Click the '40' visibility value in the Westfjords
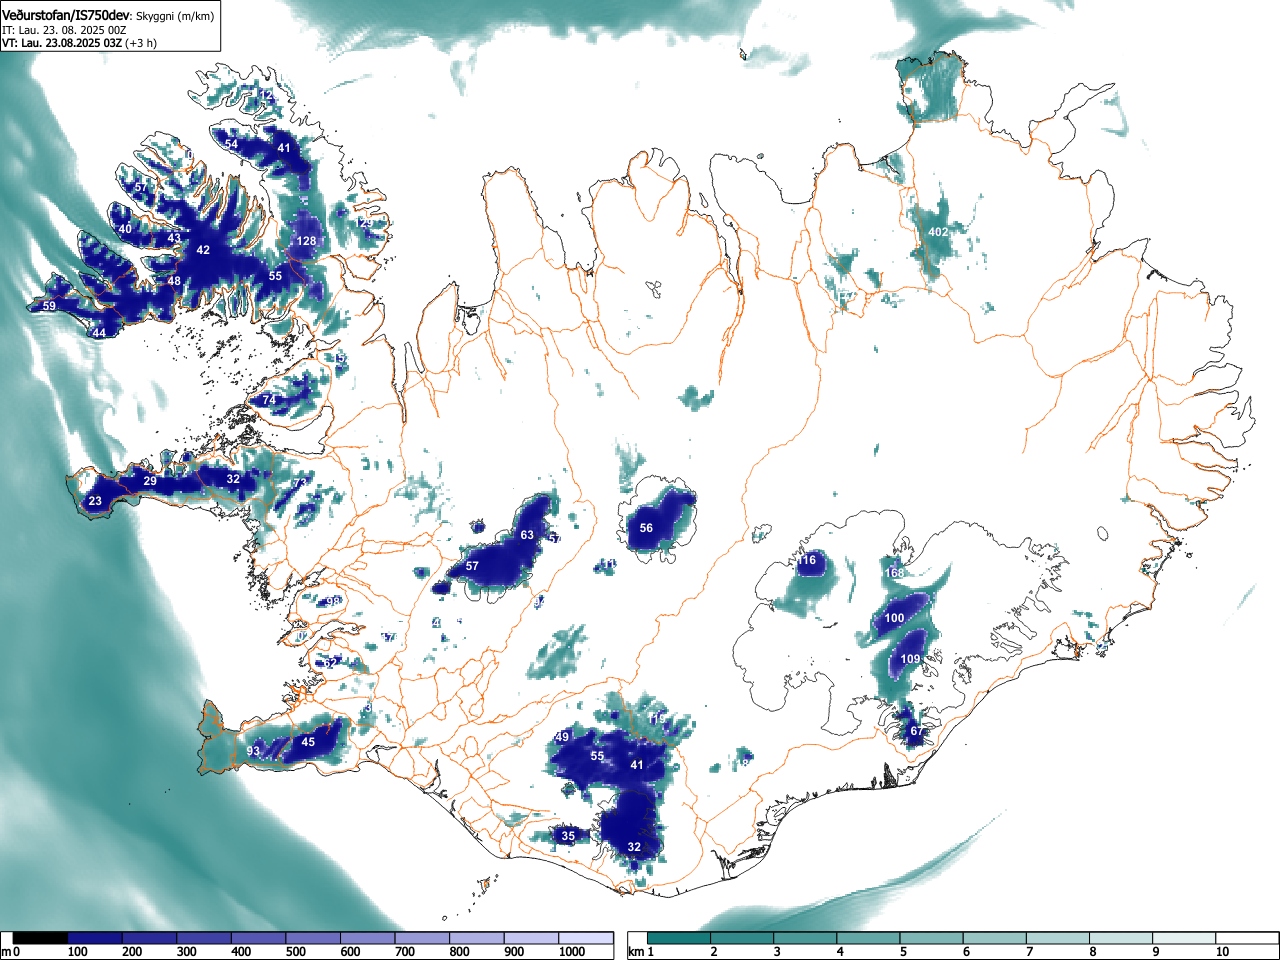 click(125, 229)
